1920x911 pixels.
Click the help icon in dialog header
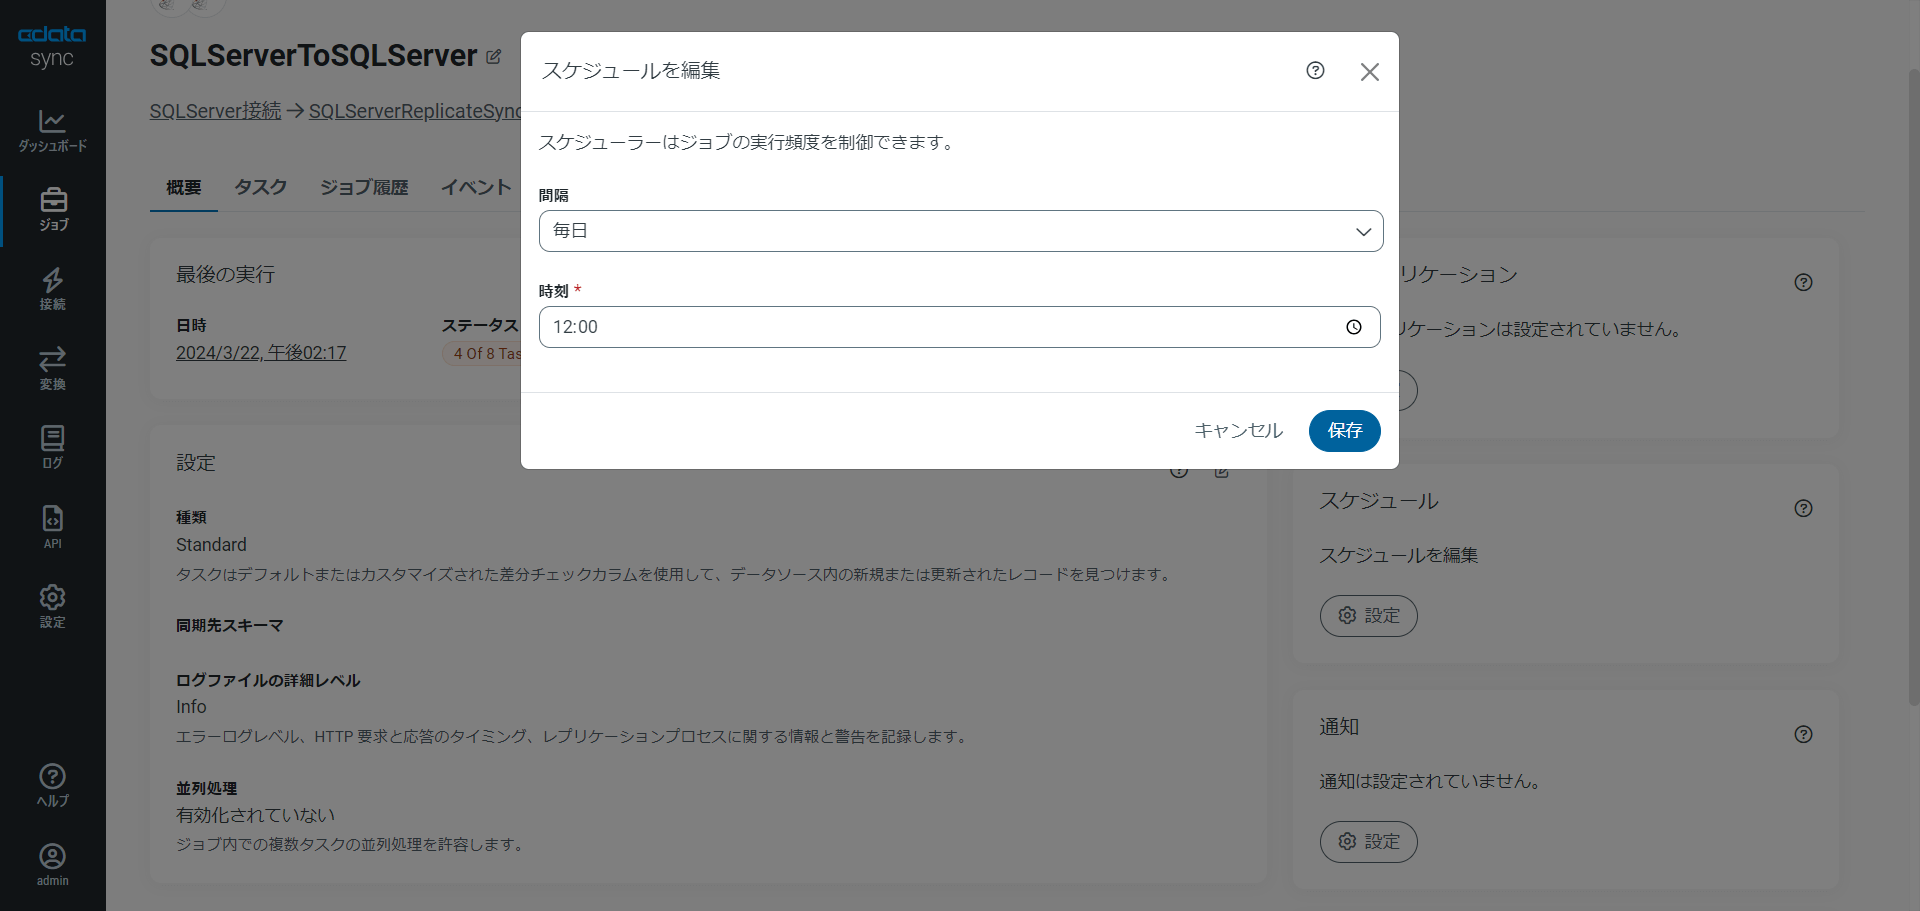tap(1315, 70)
